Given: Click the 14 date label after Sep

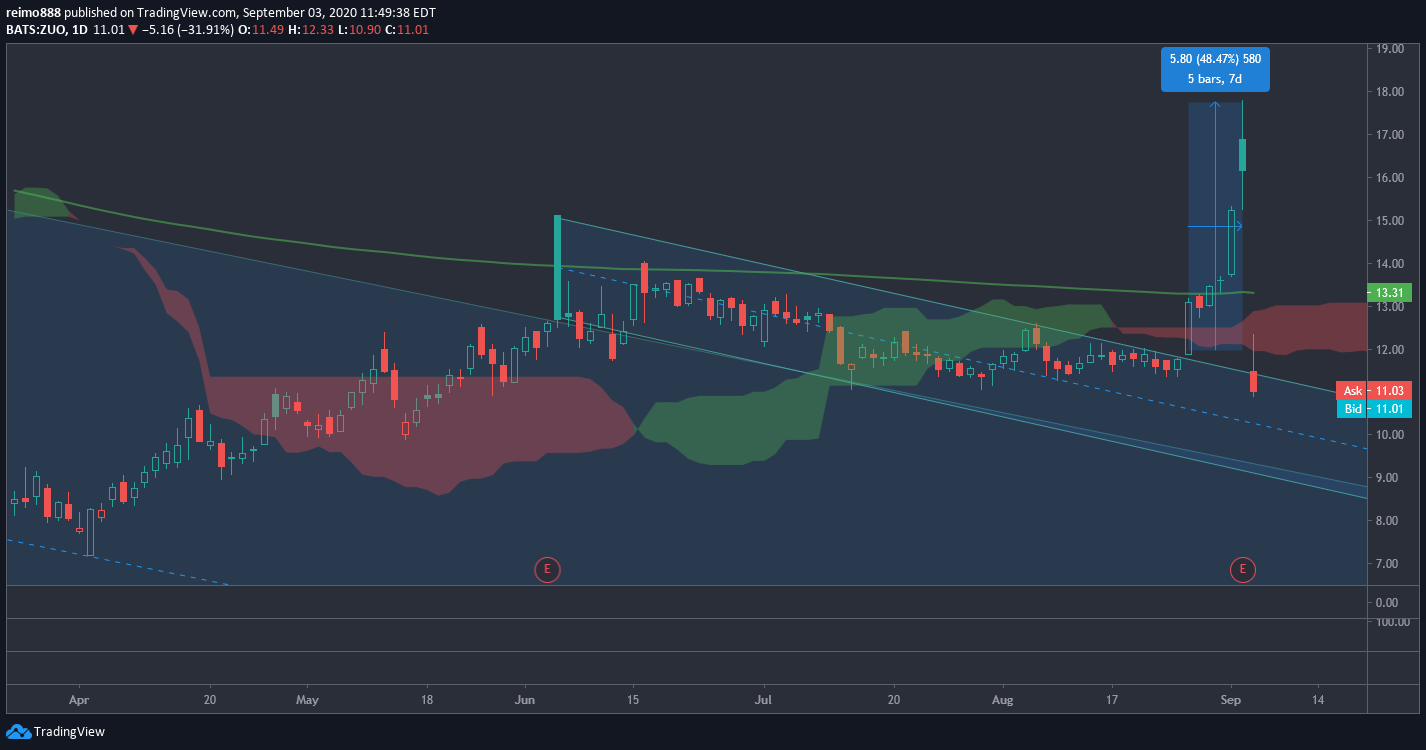Looking at the screenshot, I should (1317, 700).
